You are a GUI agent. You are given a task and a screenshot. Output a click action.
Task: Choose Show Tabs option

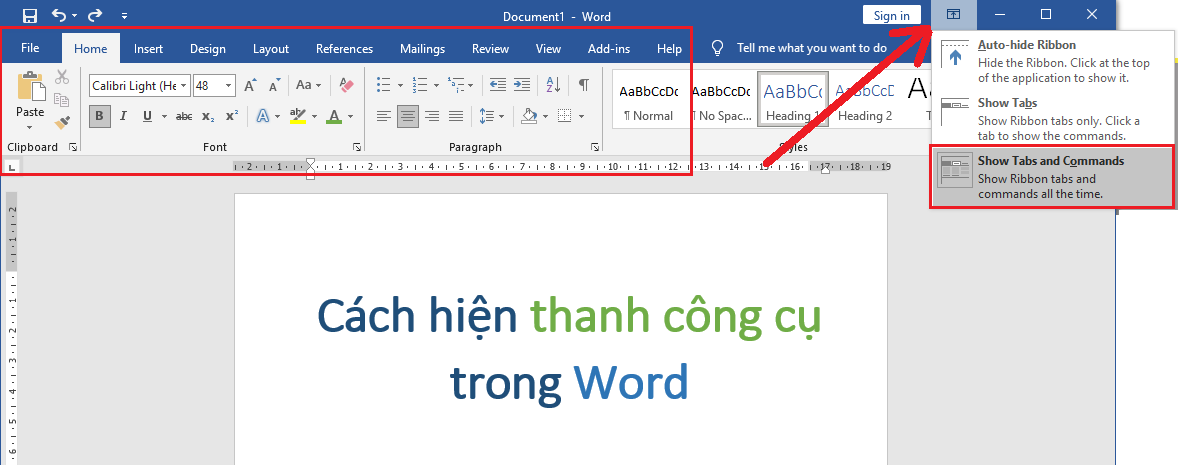1052,119
